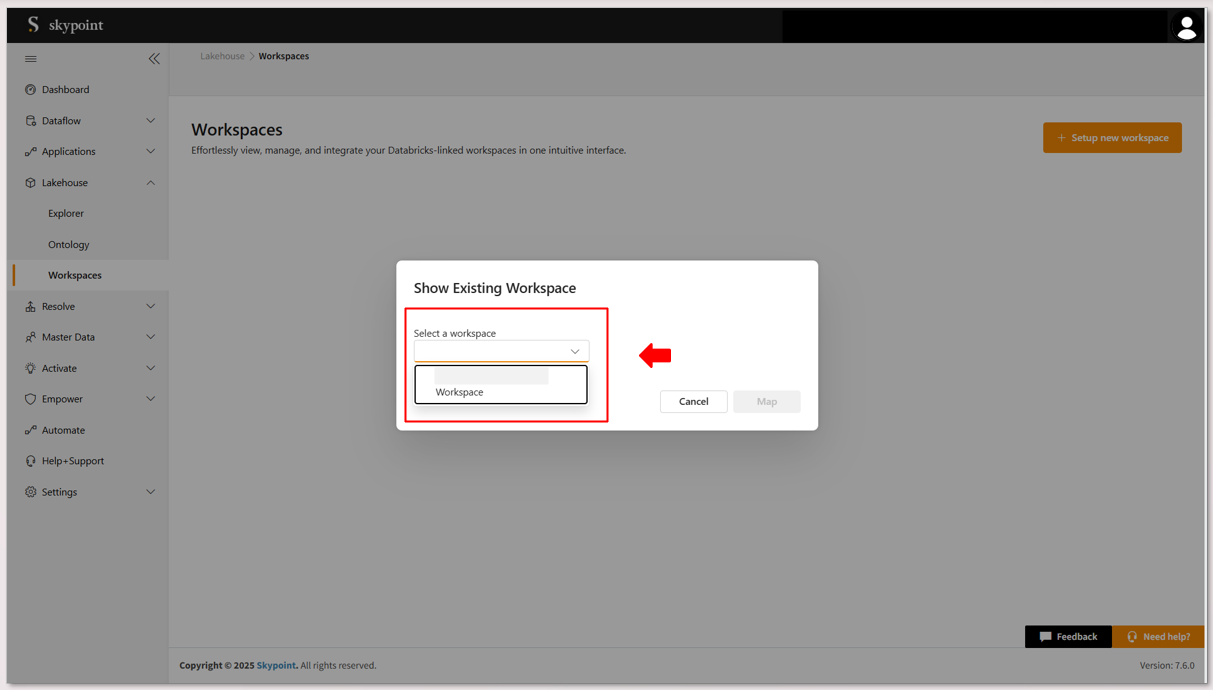The image size is (1213, 690).
Task: Expand the Applications menu section
Action: (x=150, y=152)
